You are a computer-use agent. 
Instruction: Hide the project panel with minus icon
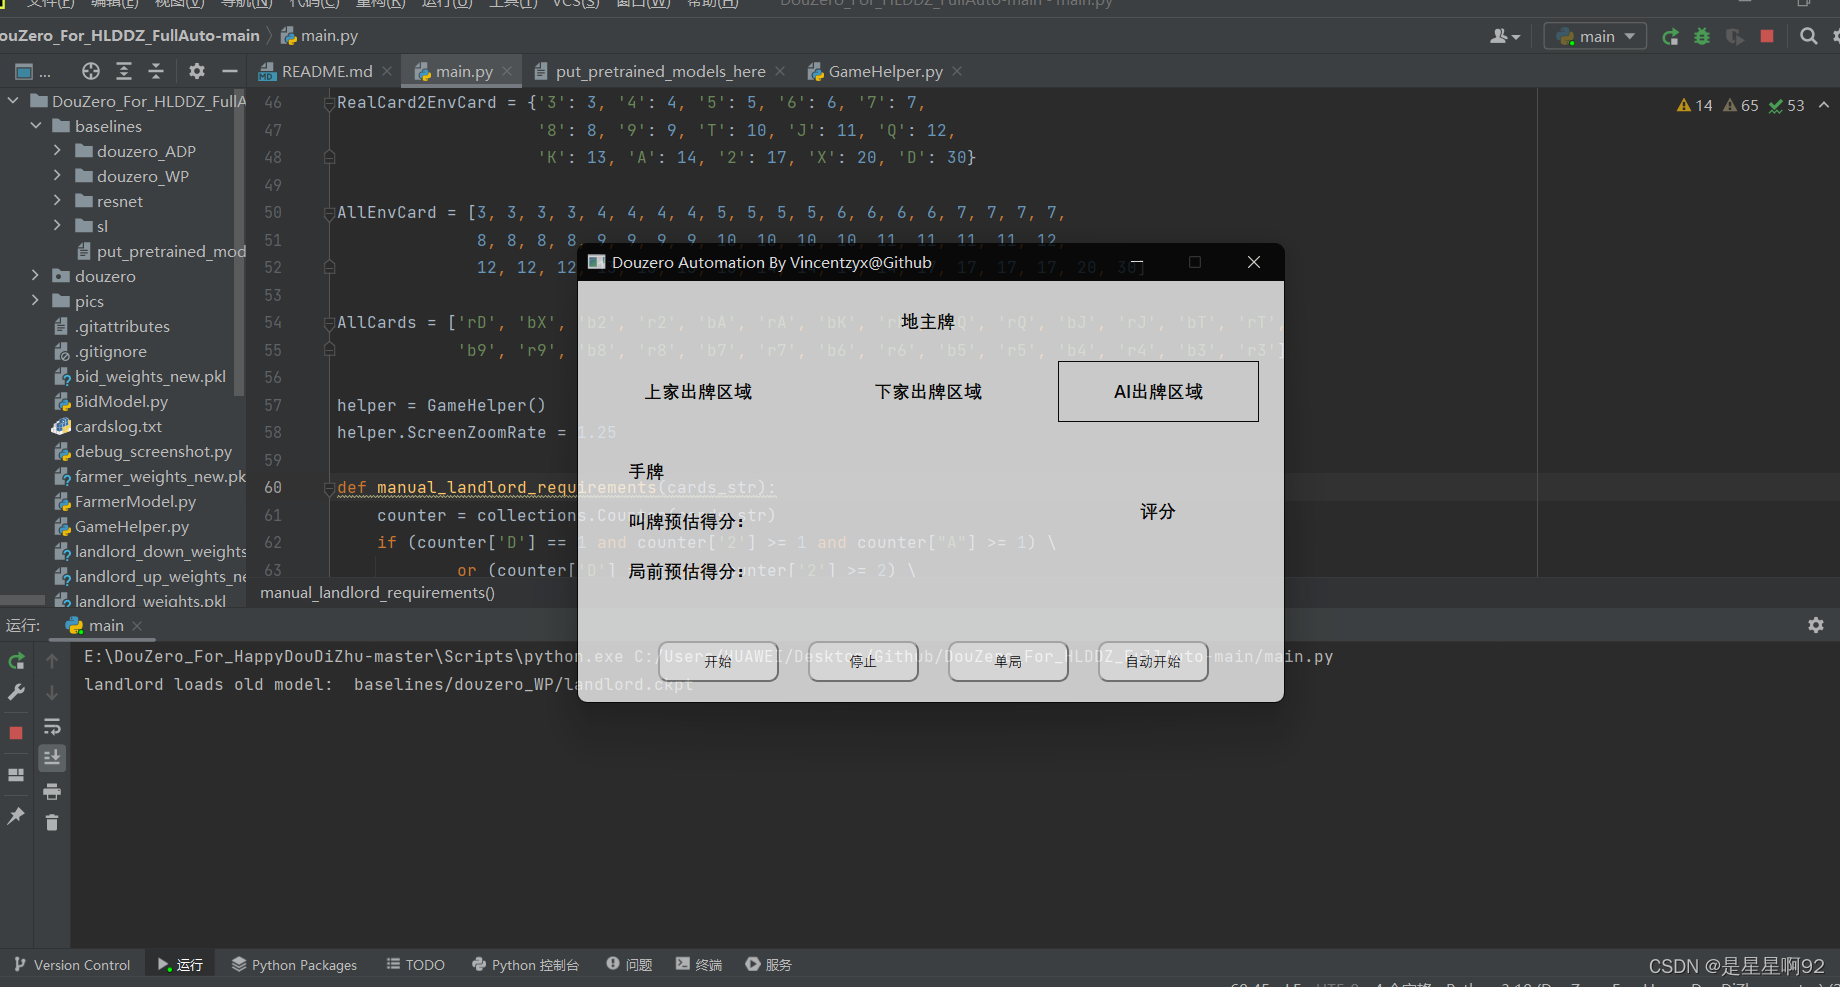pyautogui.click(x=229, y=71)
